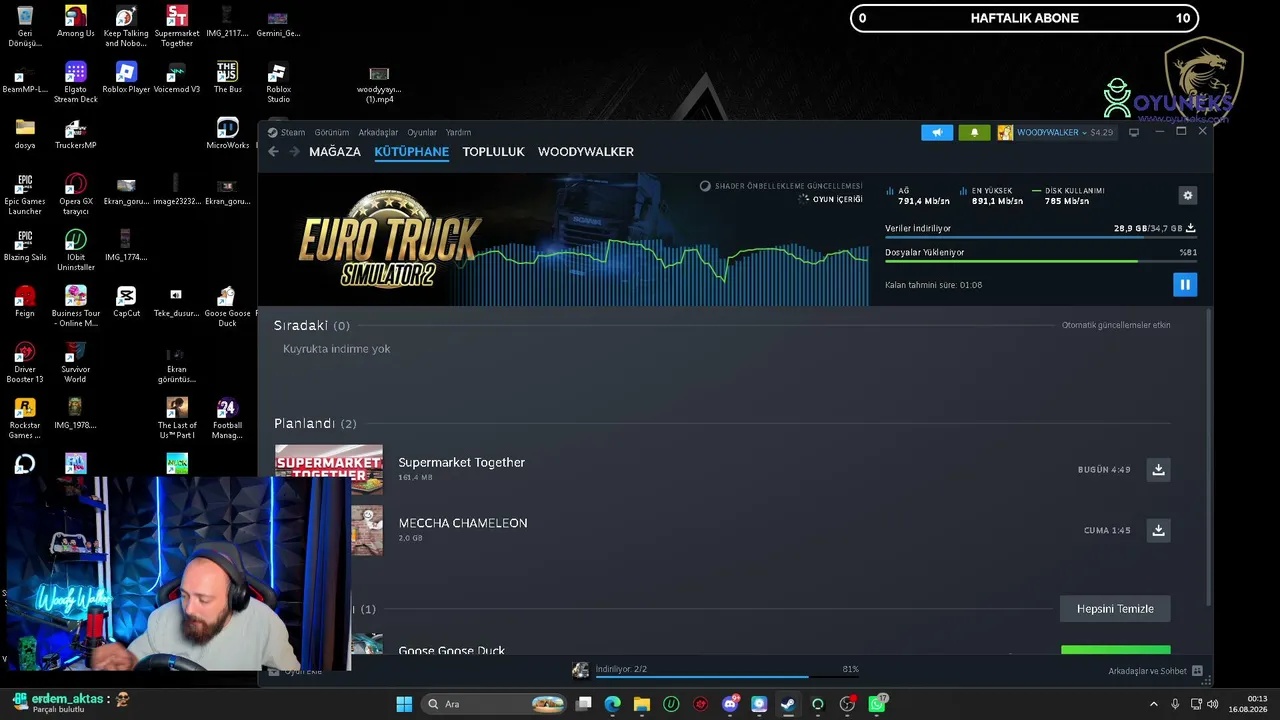This screenshot has width=1280, height=720.
Task: Open WhatsApp from the taskbar
Action: [x=877, y=704]
